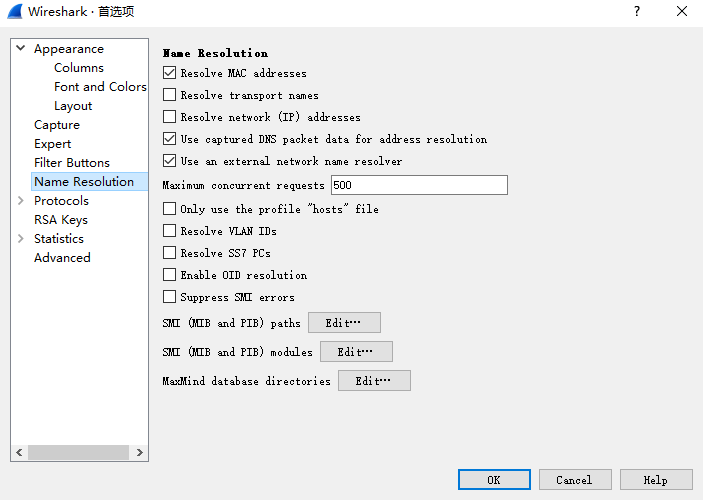
Task: Select Appearance in the preferences tree
Action: 69,48
